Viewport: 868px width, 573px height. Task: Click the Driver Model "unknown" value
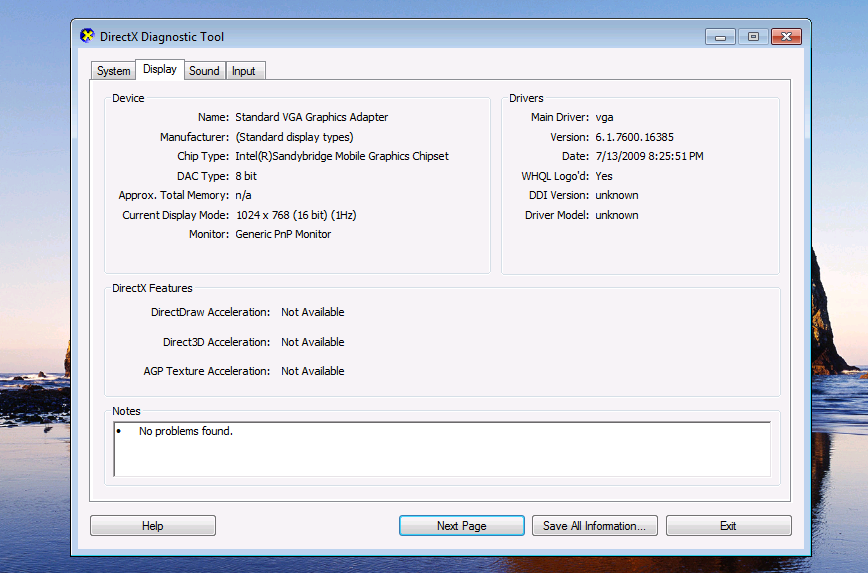pyautogui.click(x=617, y=215)
